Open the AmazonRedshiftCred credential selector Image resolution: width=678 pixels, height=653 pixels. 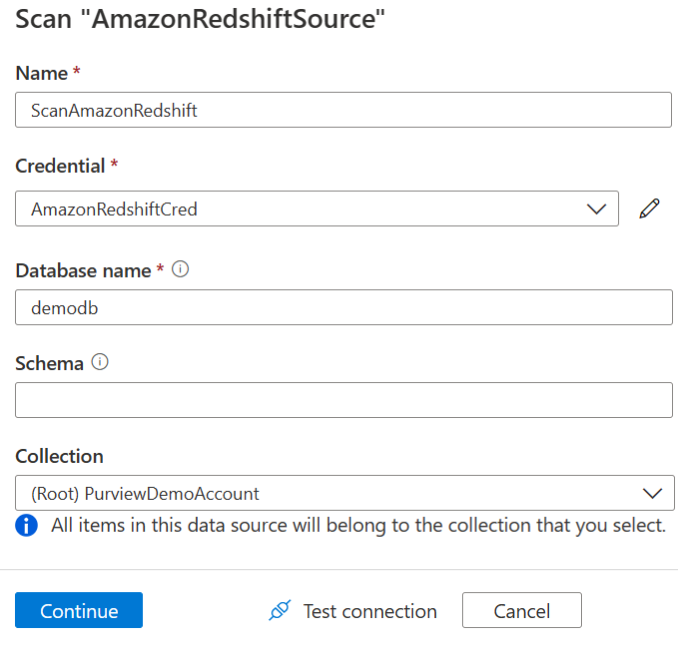tap(300, 209)
